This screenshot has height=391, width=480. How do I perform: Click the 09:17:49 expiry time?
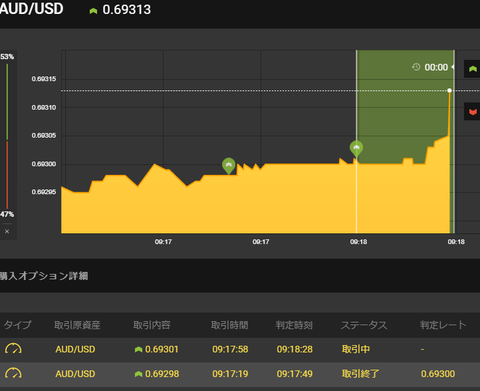295,374
